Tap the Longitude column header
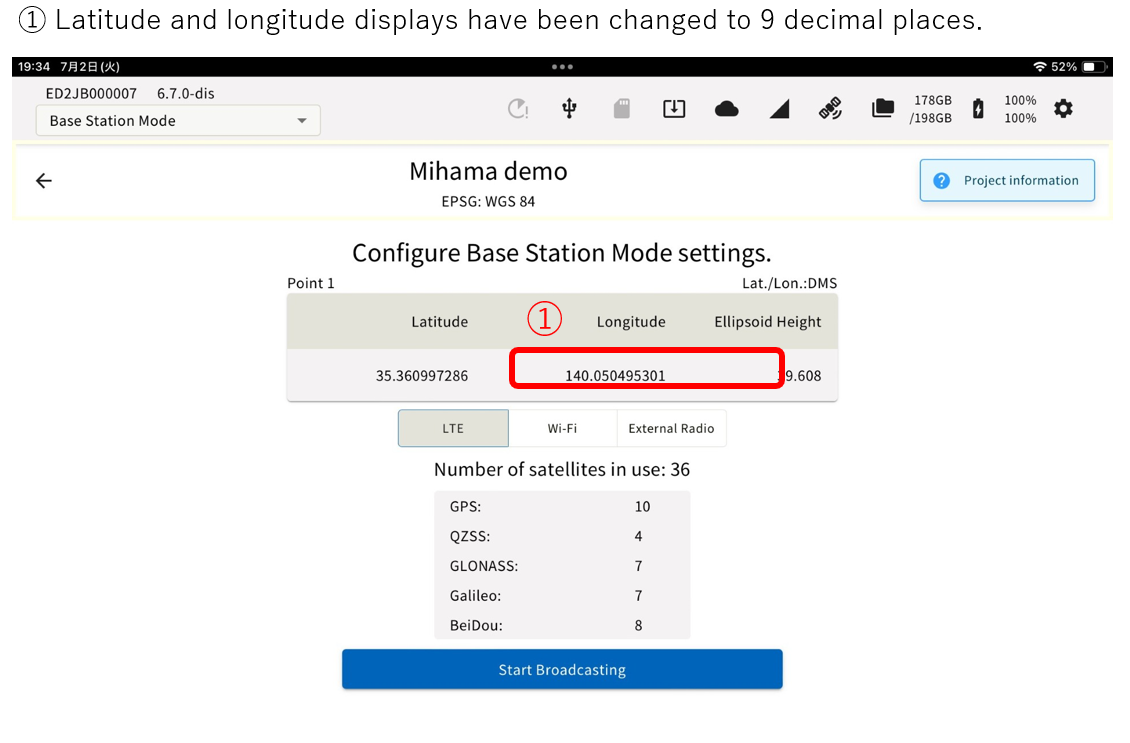The width and height of the screenshot is (1130, 743). [631, 322]
